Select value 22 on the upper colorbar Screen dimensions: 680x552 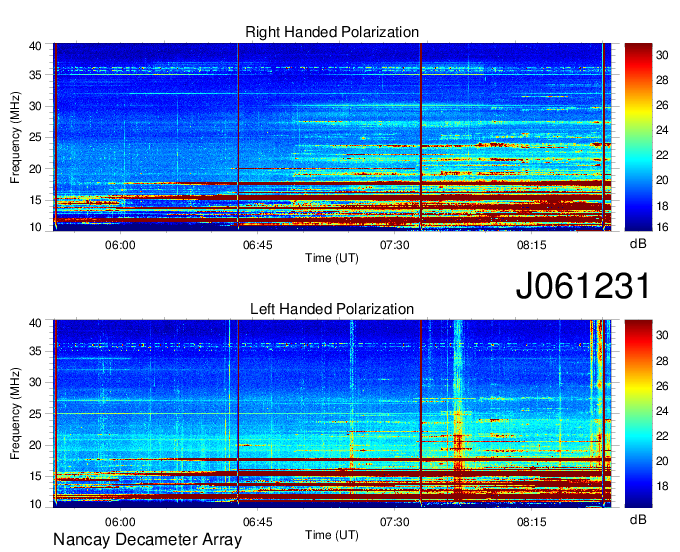tap(662, 155)
